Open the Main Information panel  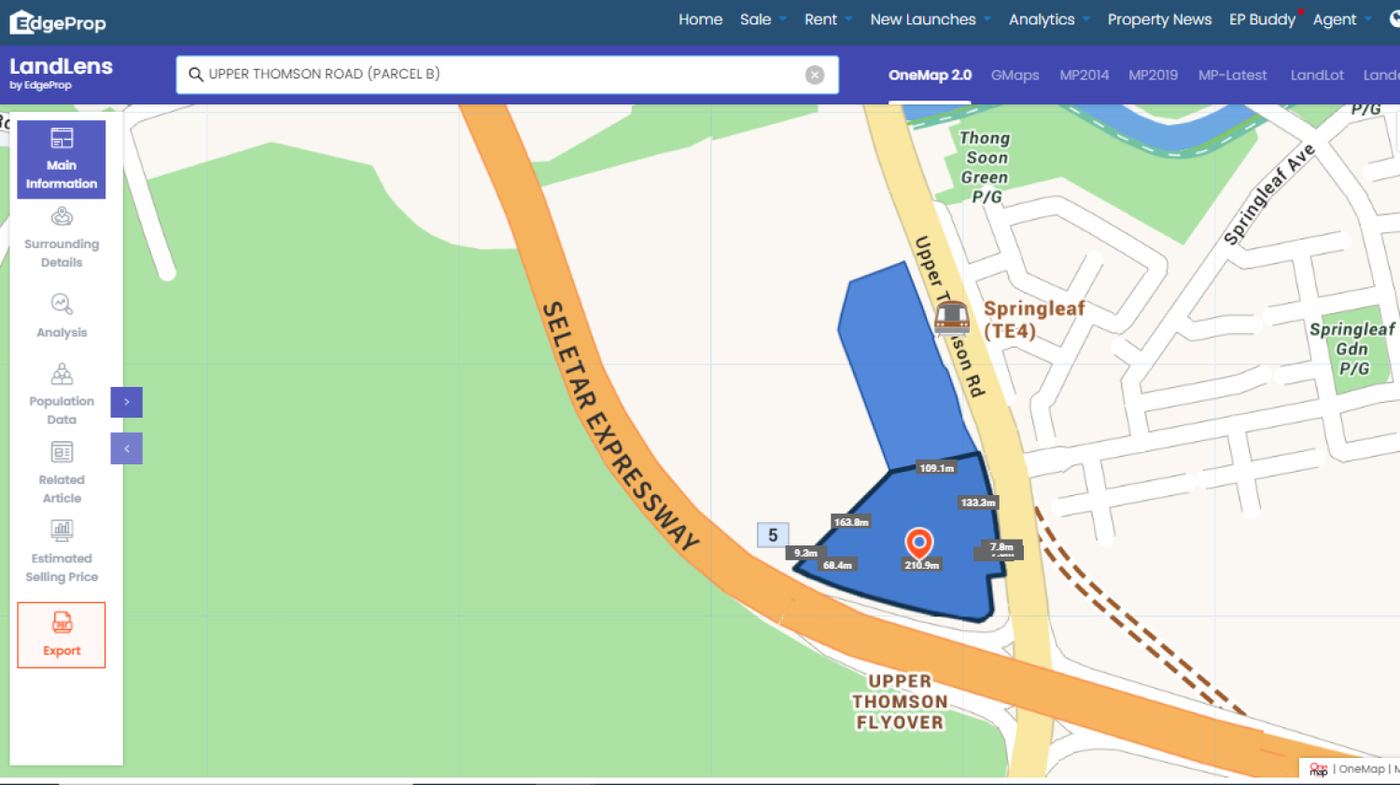pos(61,160)
